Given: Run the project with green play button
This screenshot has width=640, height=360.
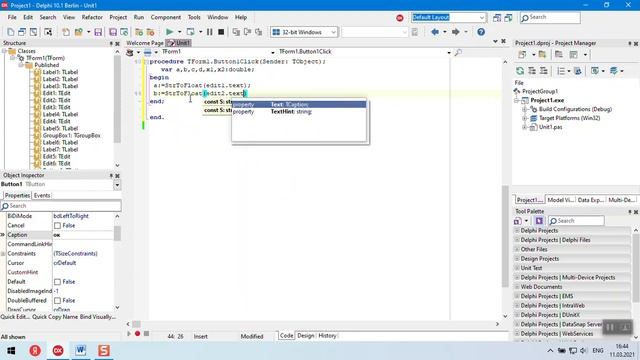Looking at the screenshot, I should [169, 32].
